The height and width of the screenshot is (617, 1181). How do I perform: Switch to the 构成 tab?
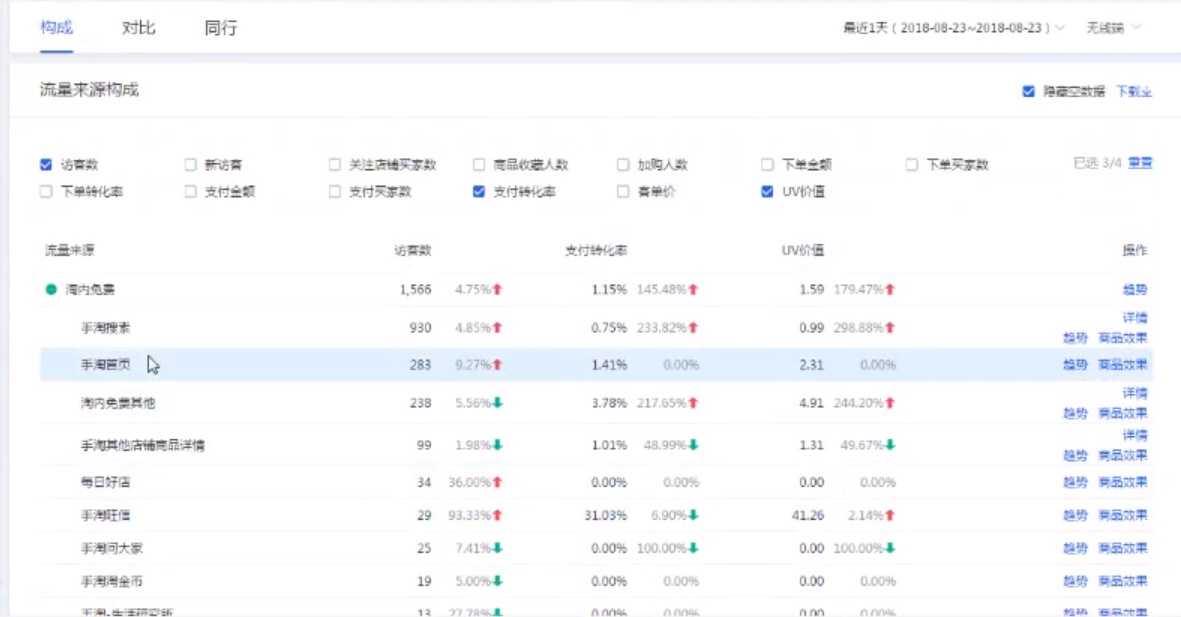point(56,28)
